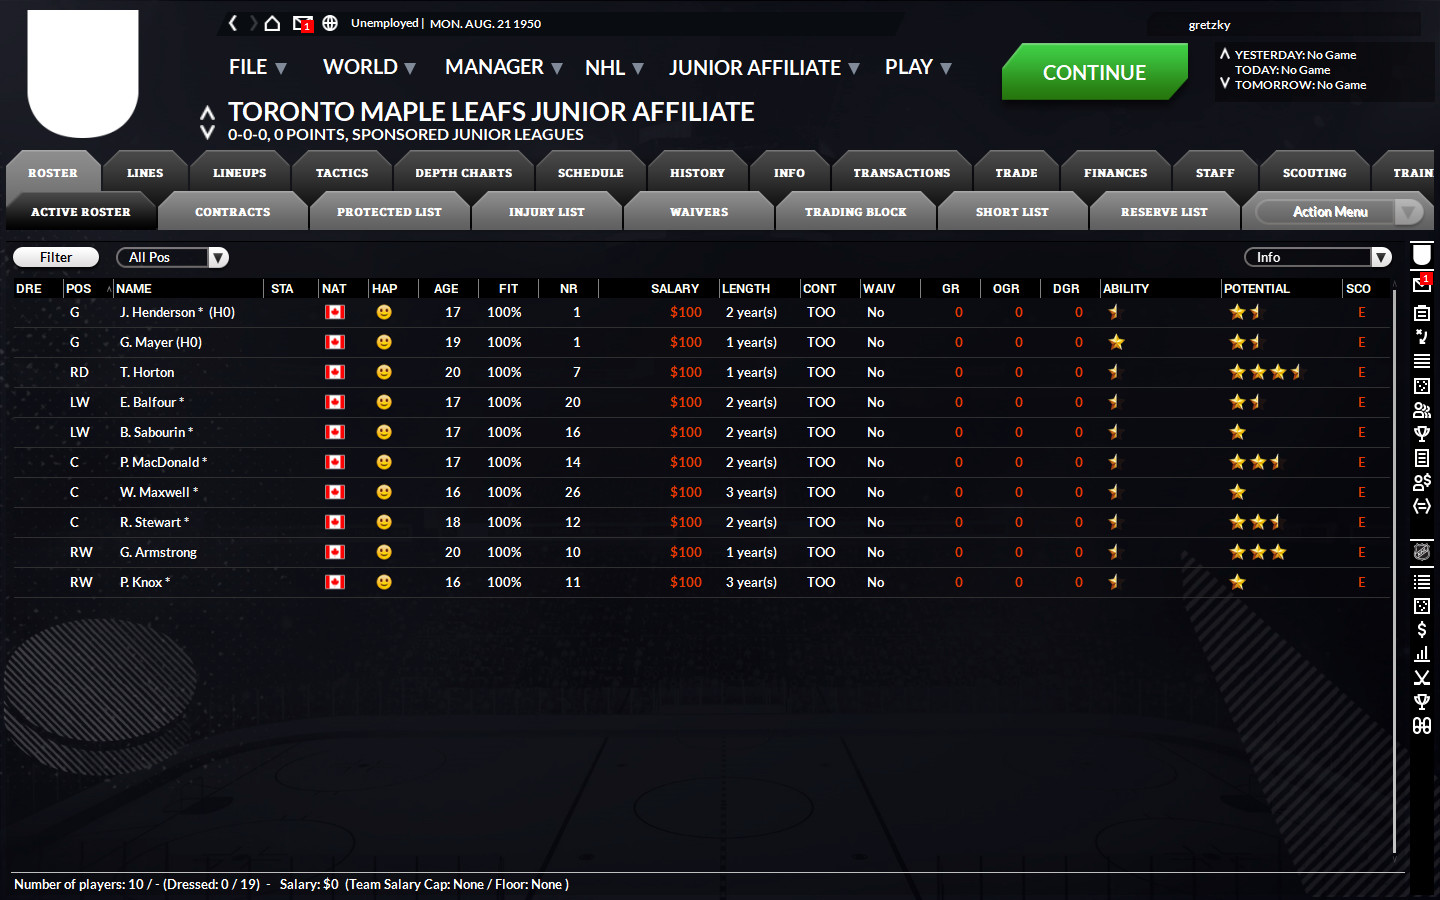Go back with the left arrow icon

[233, 23]
